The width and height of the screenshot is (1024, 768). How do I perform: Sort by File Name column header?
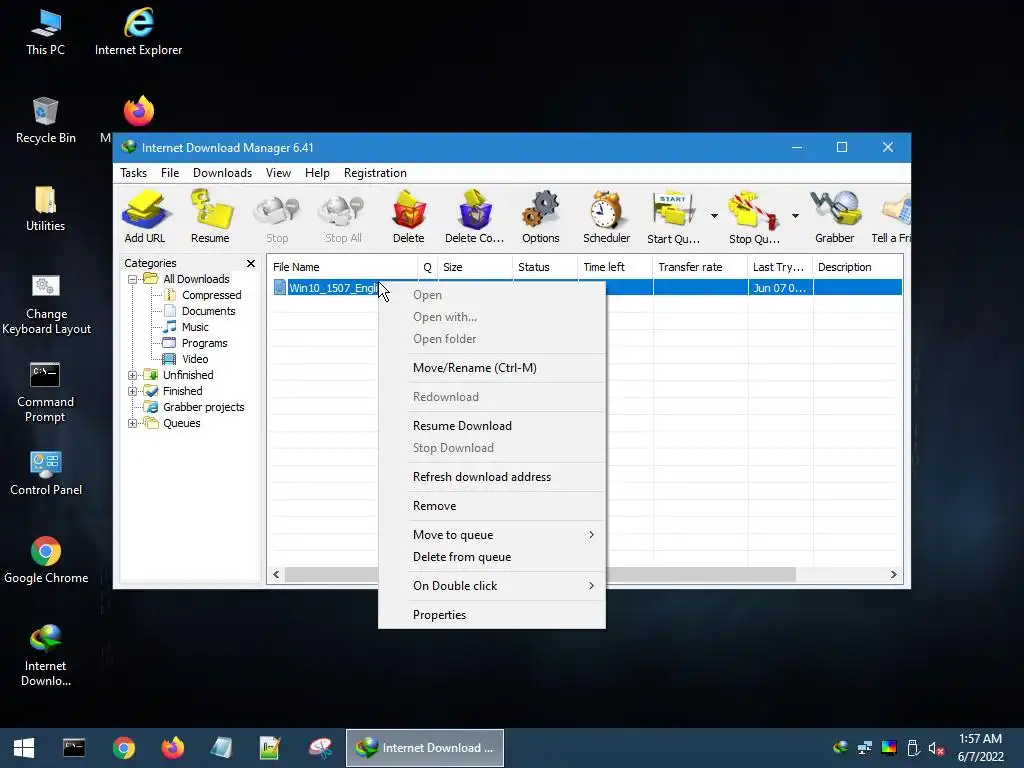click(343, 267)
